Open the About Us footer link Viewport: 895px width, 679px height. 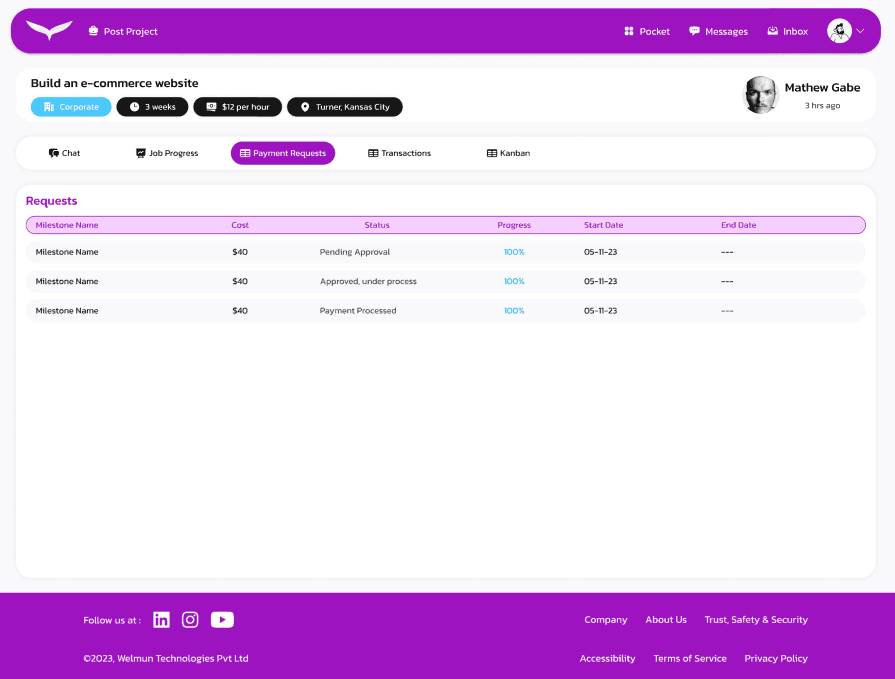pyautogui.click(x=666, y=620)
